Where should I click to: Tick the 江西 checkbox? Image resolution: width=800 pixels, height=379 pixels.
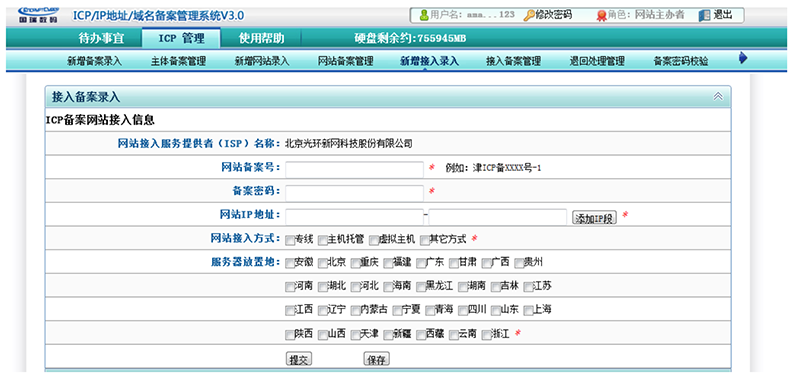(289, 310)
